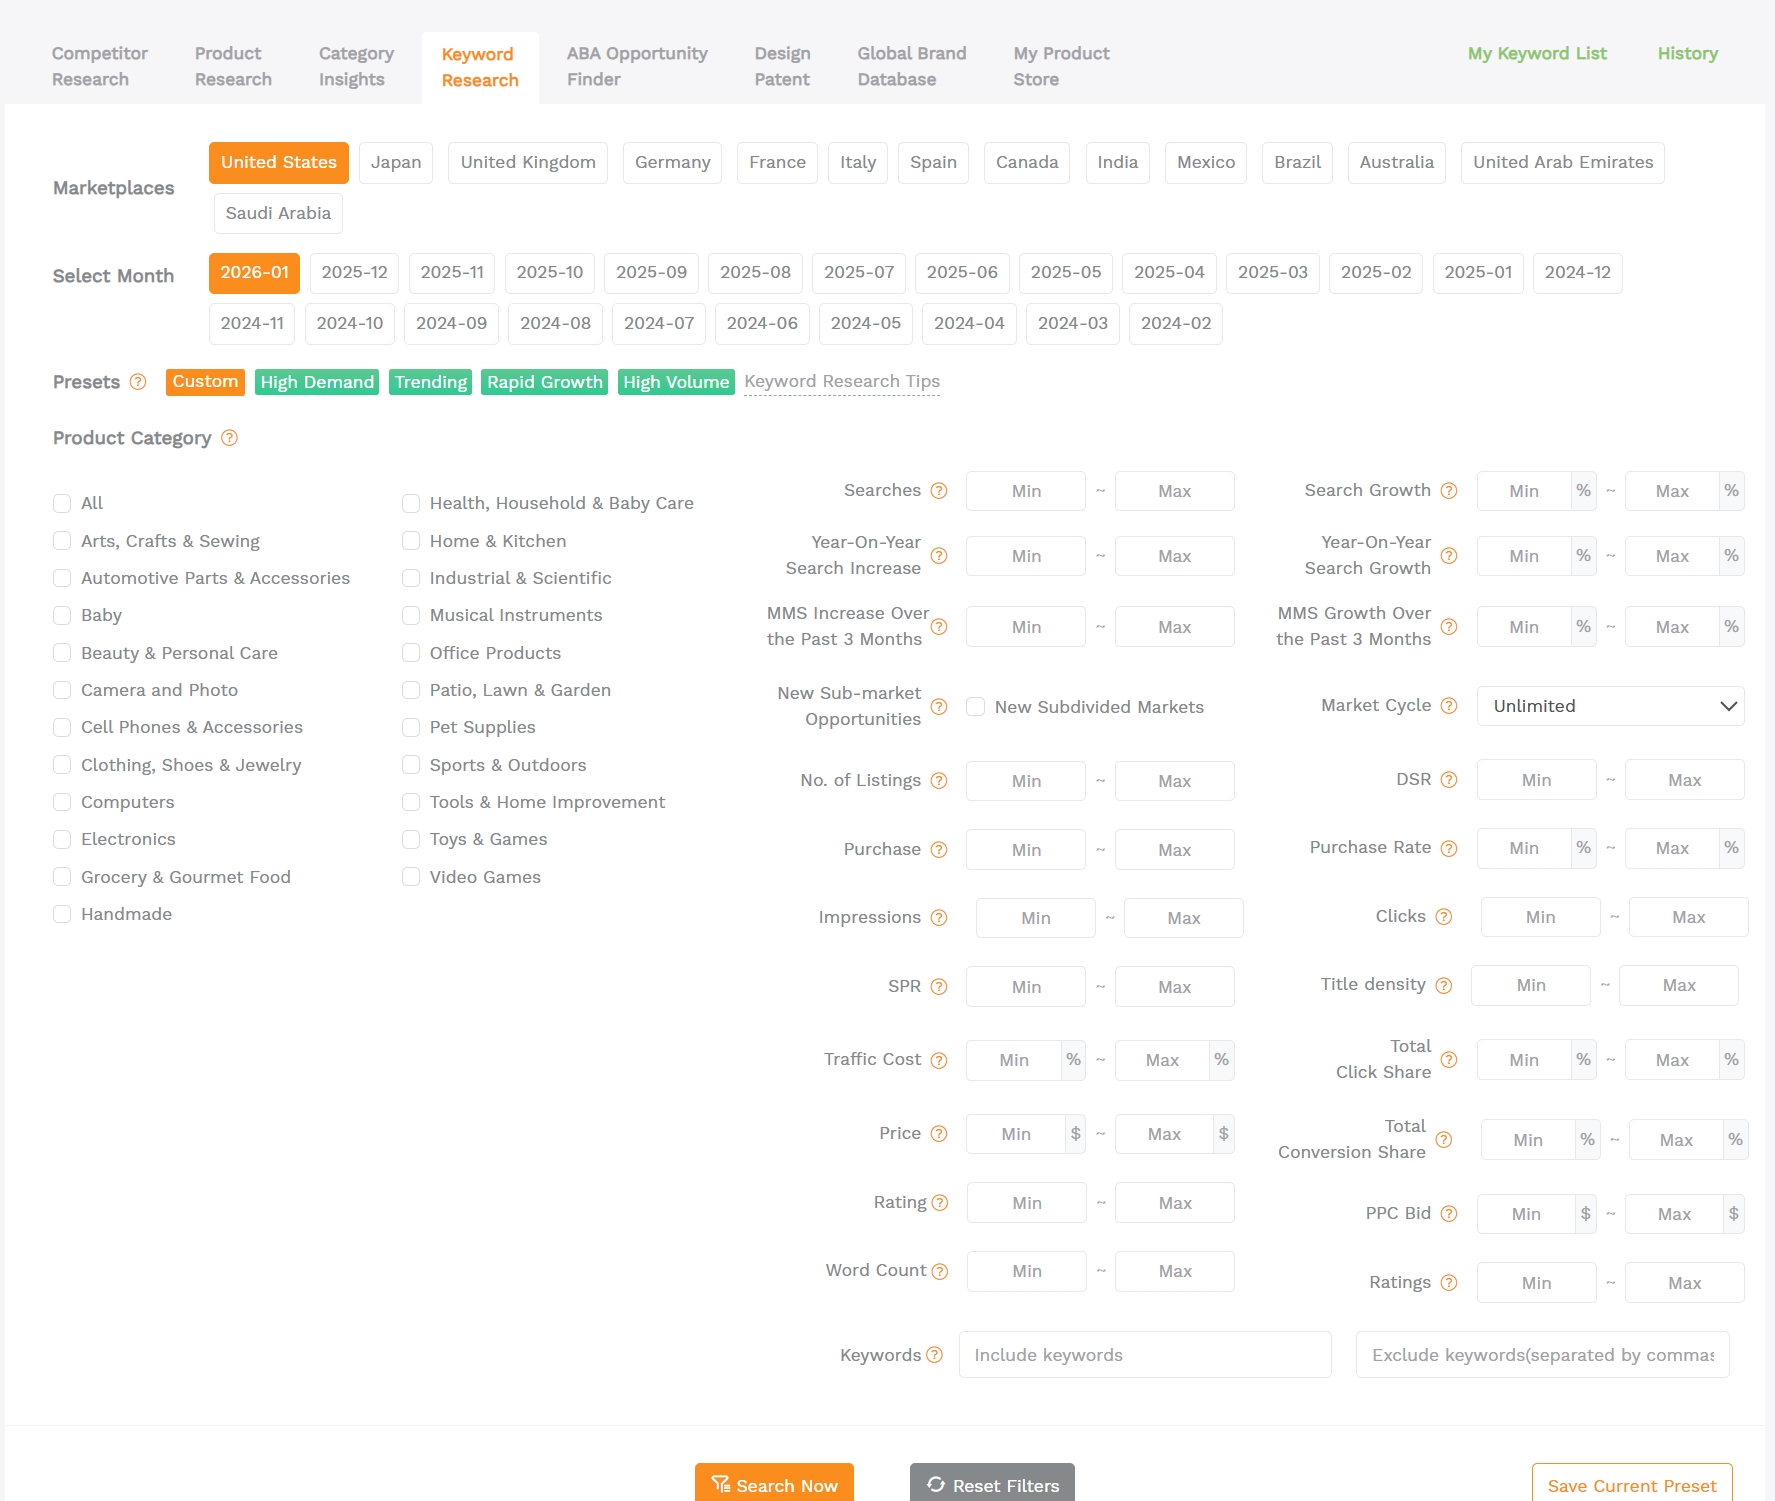Open the Competitor Research tab

click(x=99, y=65)
